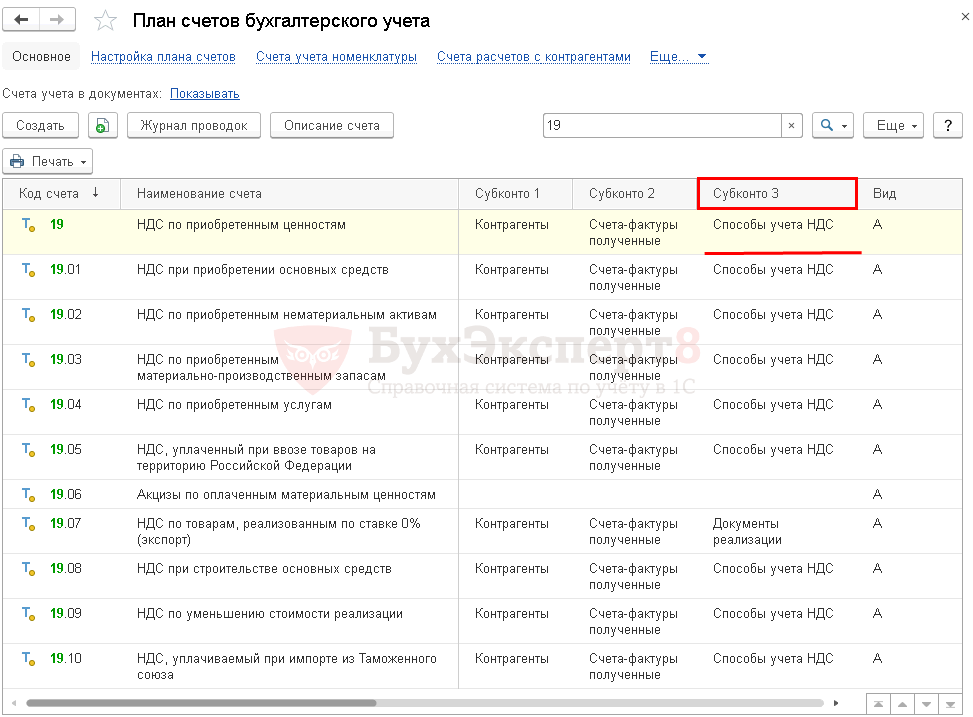Click the magnifier search button
The height and width of the screenshot is (717, 973).
pos(833,125)
